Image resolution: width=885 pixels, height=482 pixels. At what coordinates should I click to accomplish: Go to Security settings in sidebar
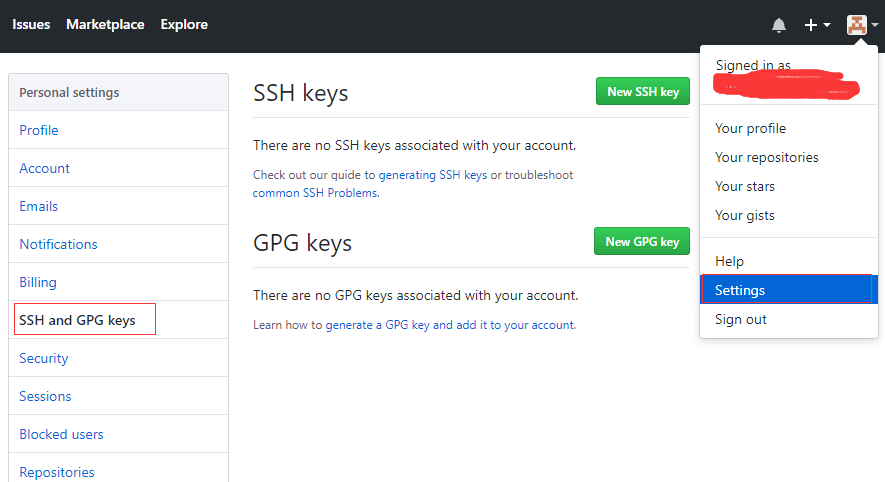tap(44, 358)
